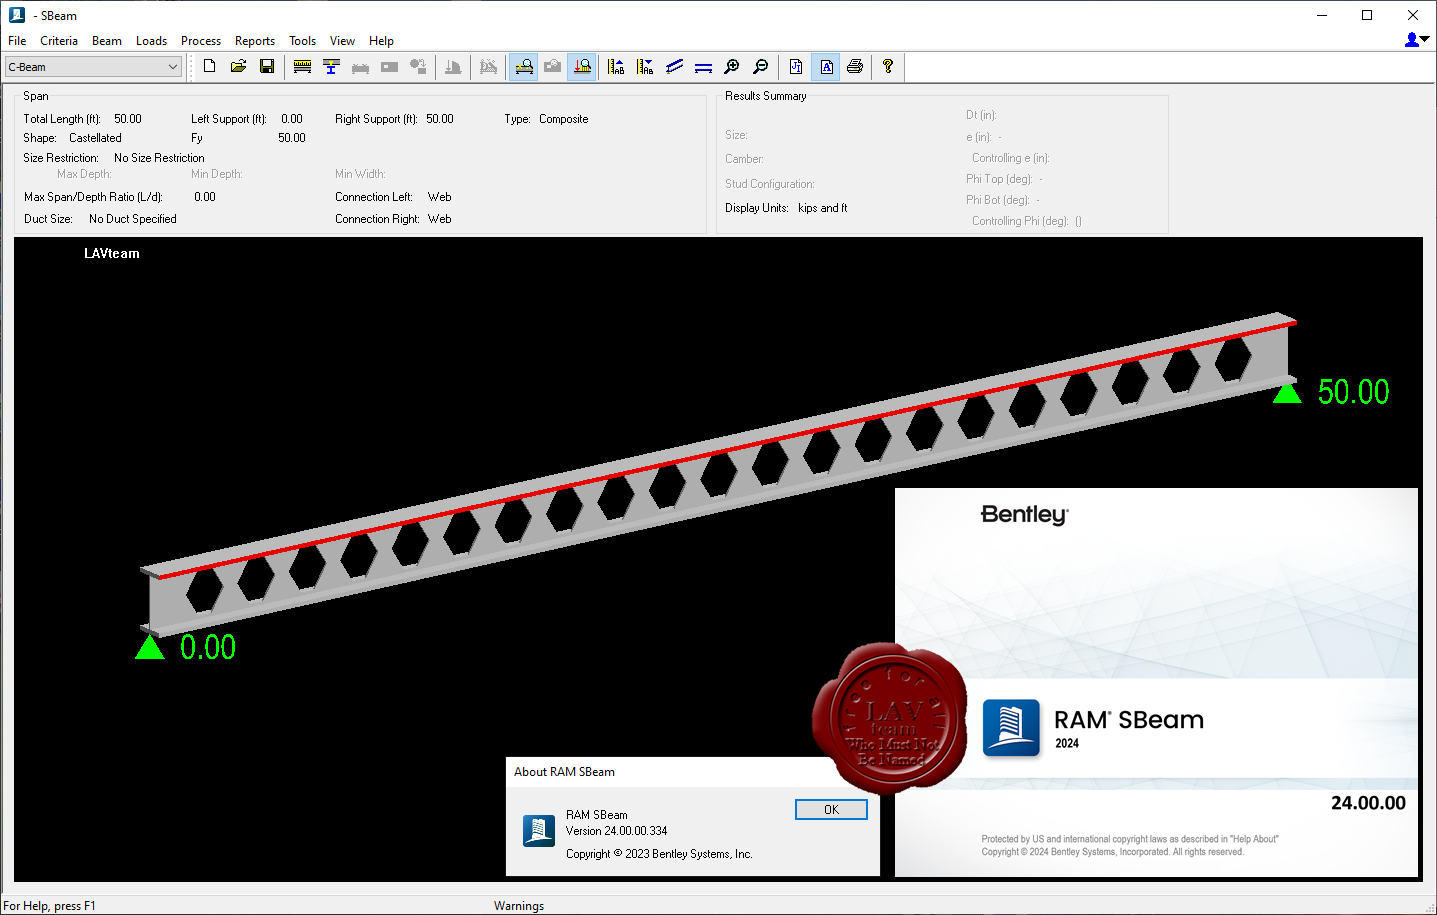The height and width of the screenshot is (915, 1437).
Task: Click the LAVteam label in viewport
Action: pyautogui.click(x=112, y=254)
